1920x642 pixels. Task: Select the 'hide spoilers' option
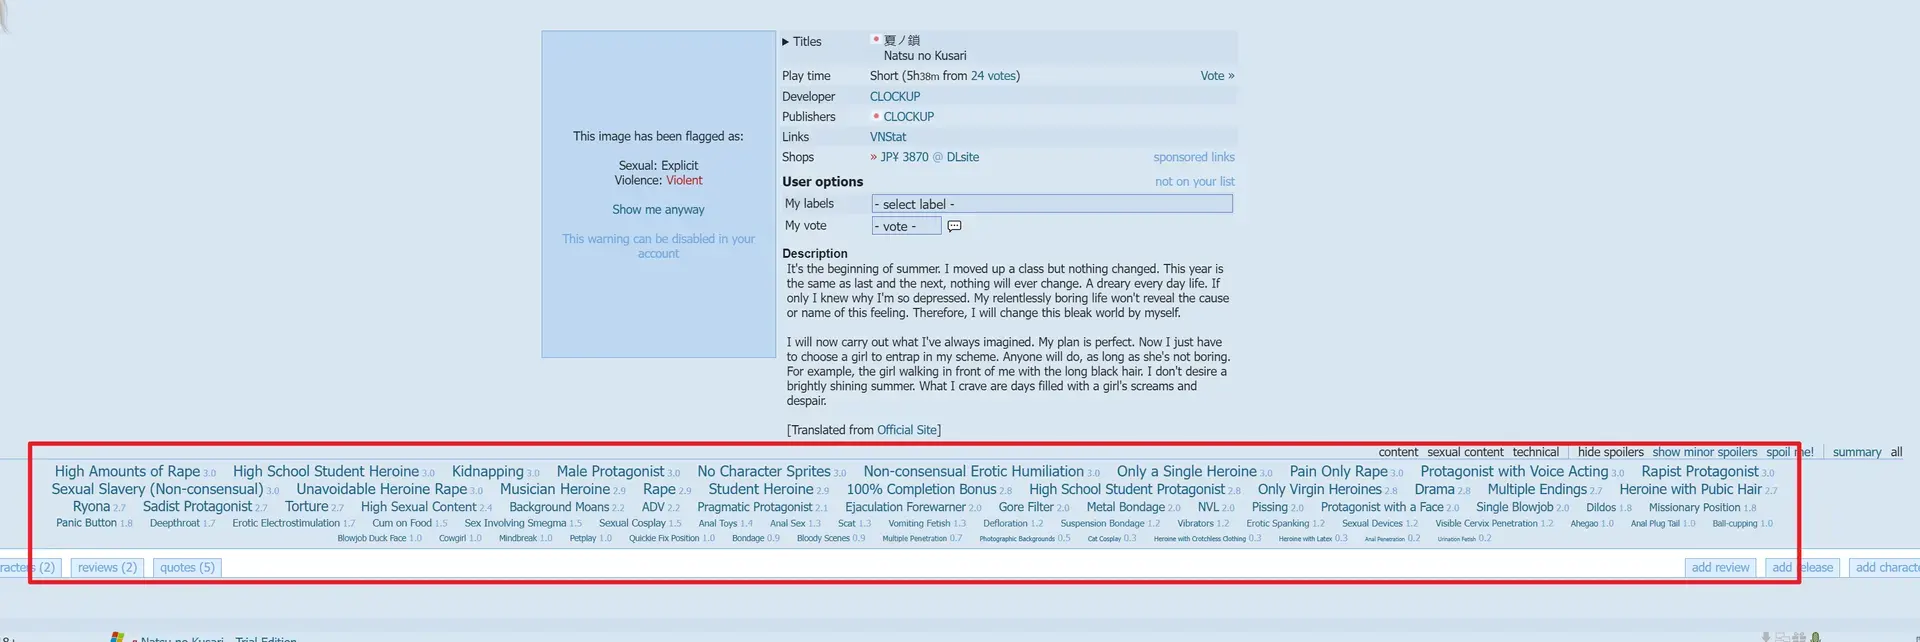point(1611,452)
